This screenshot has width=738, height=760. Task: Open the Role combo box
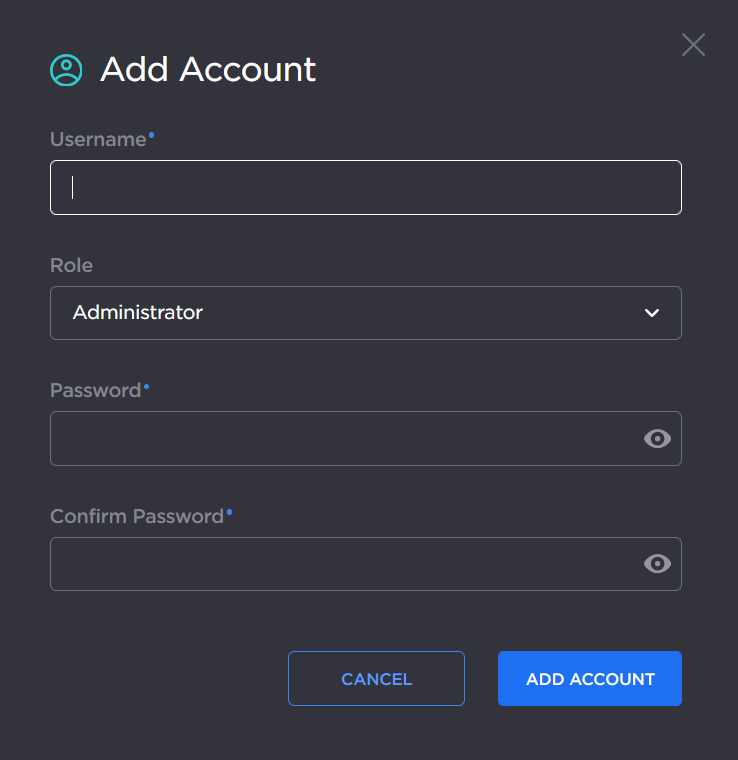coord(365,313)
